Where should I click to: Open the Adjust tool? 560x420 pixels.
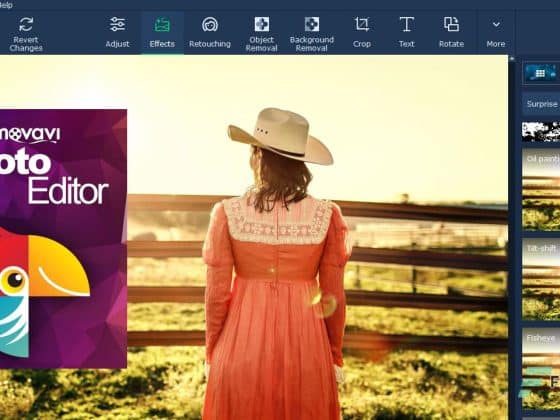(117, 33)
